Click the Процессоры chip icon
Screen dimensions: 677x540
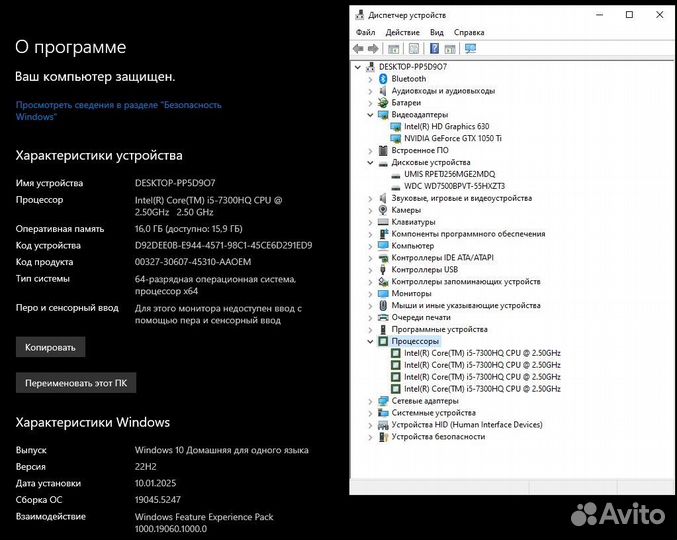pyautogui.click(x=383, y=341)
